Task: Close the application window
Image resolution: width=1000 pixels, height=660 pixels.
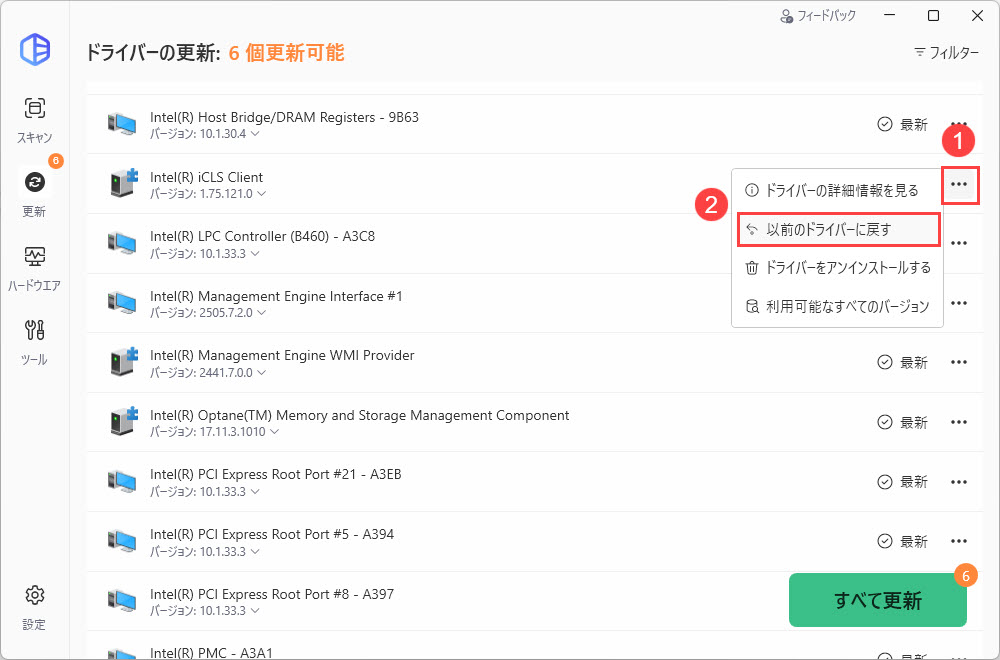Action: click(977, 16)
